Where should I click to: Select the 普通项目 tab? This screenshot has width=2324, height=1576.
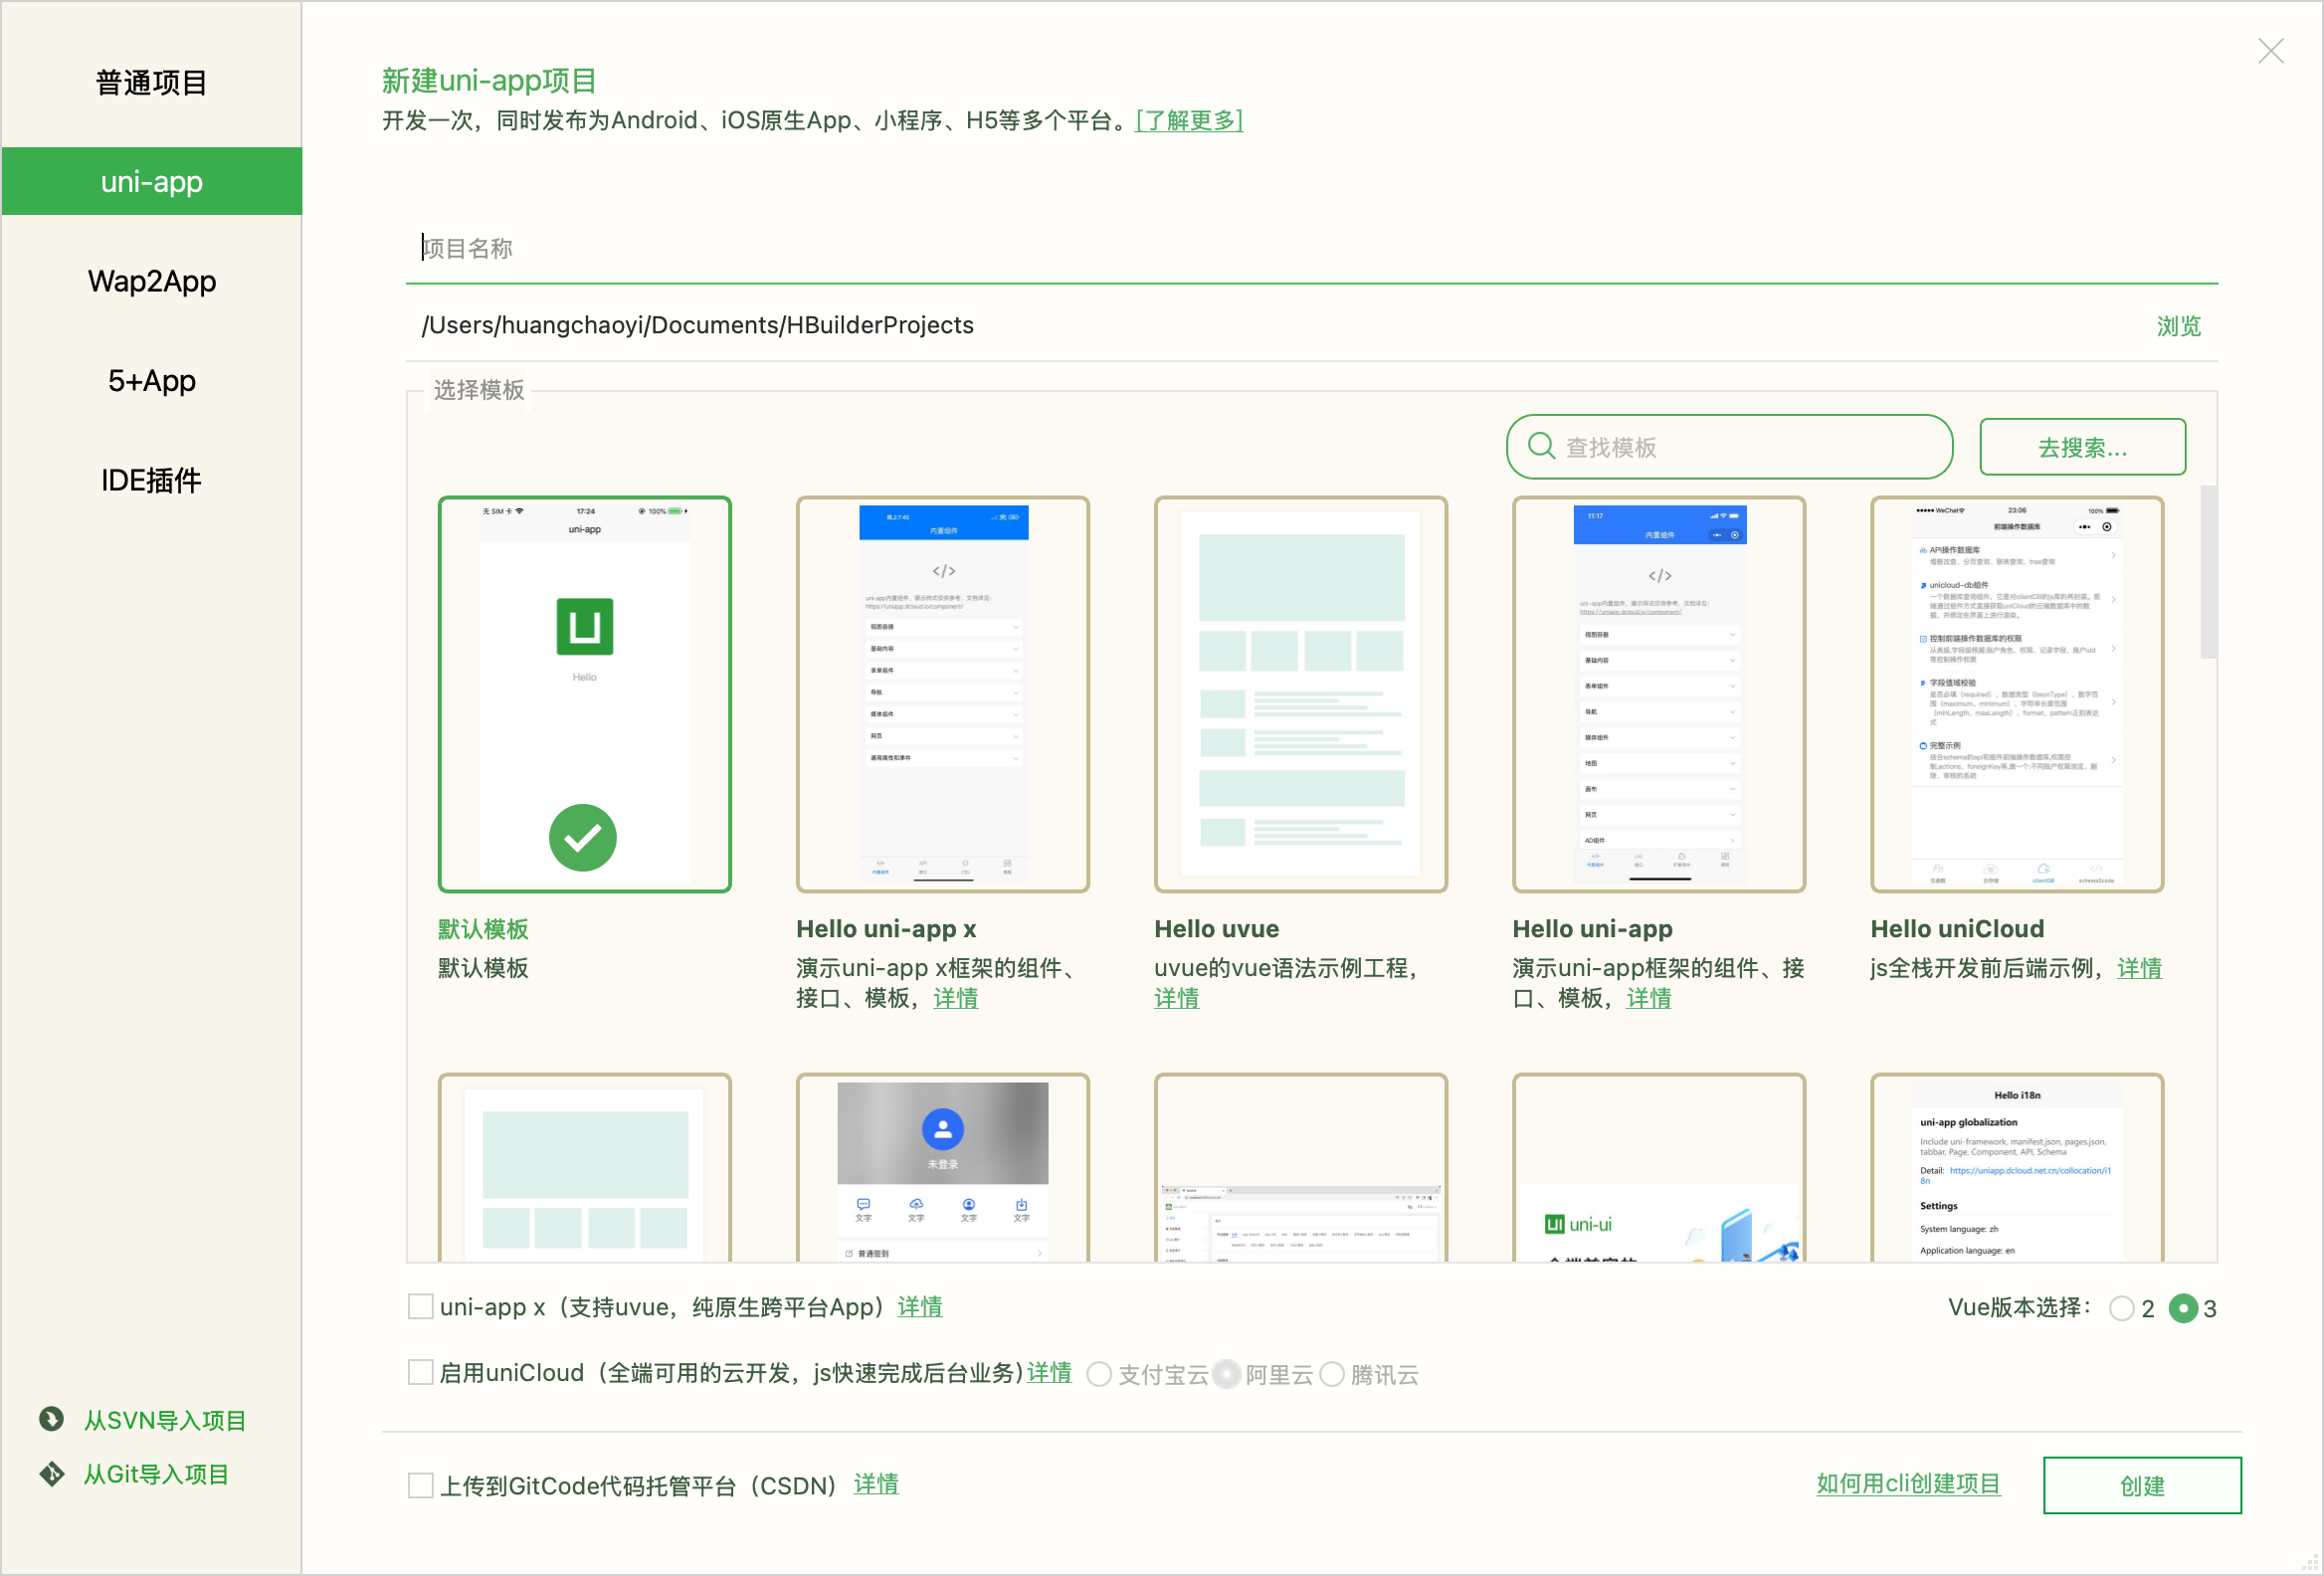151,82
